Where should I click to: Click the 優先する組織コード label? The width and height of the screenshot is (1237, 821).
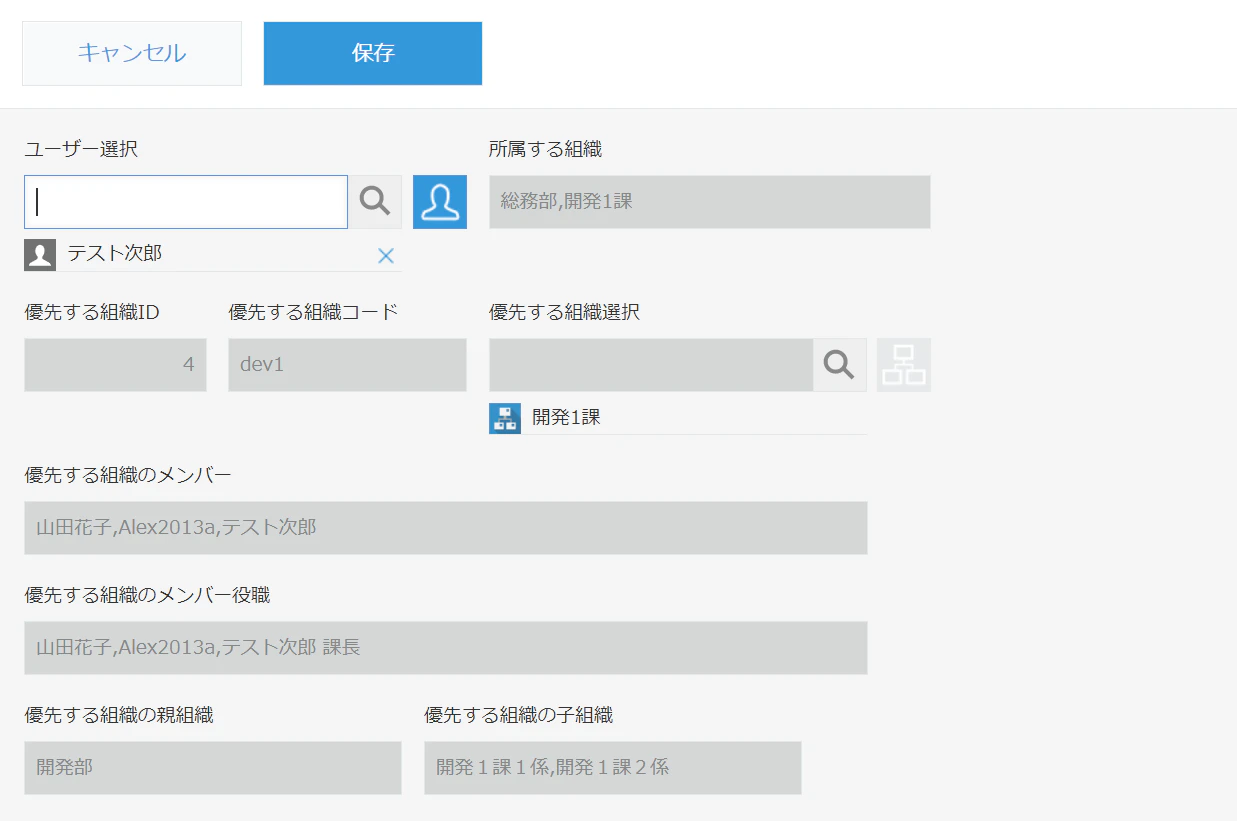coord(314,312)
